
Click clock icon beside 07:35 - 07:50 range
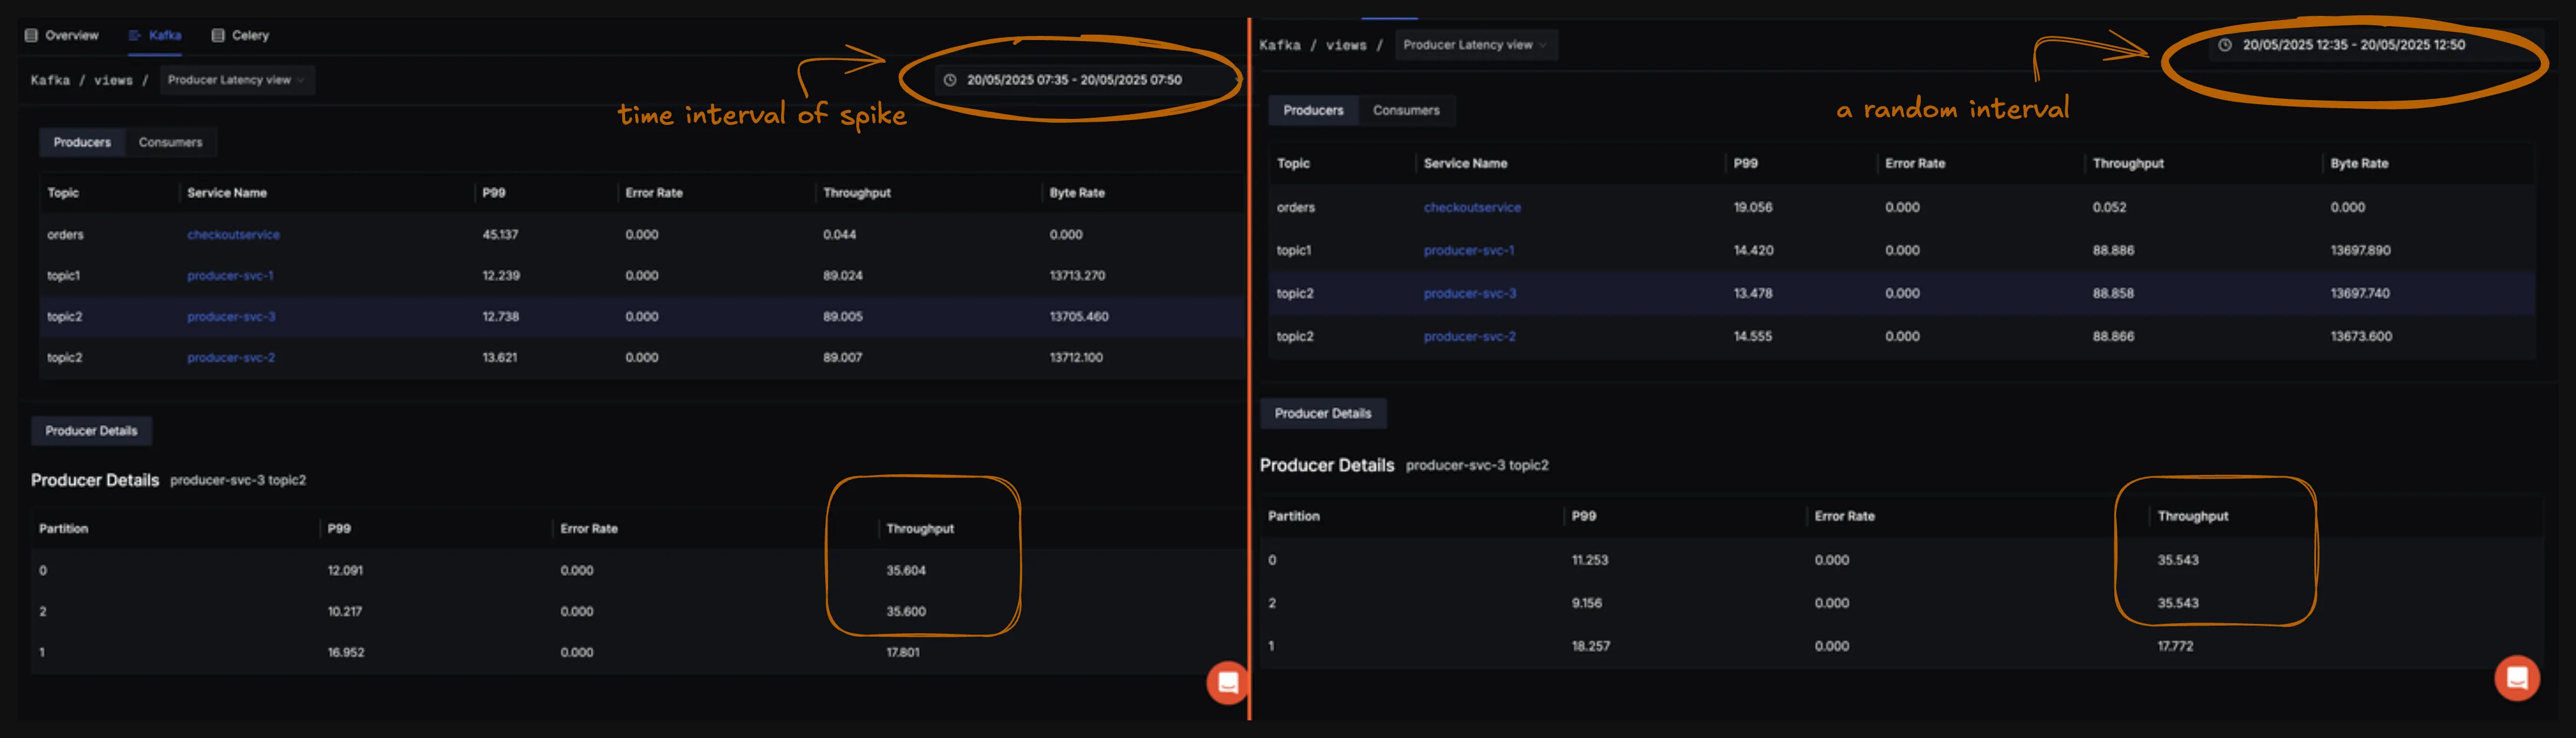click(x=950, y=80)
